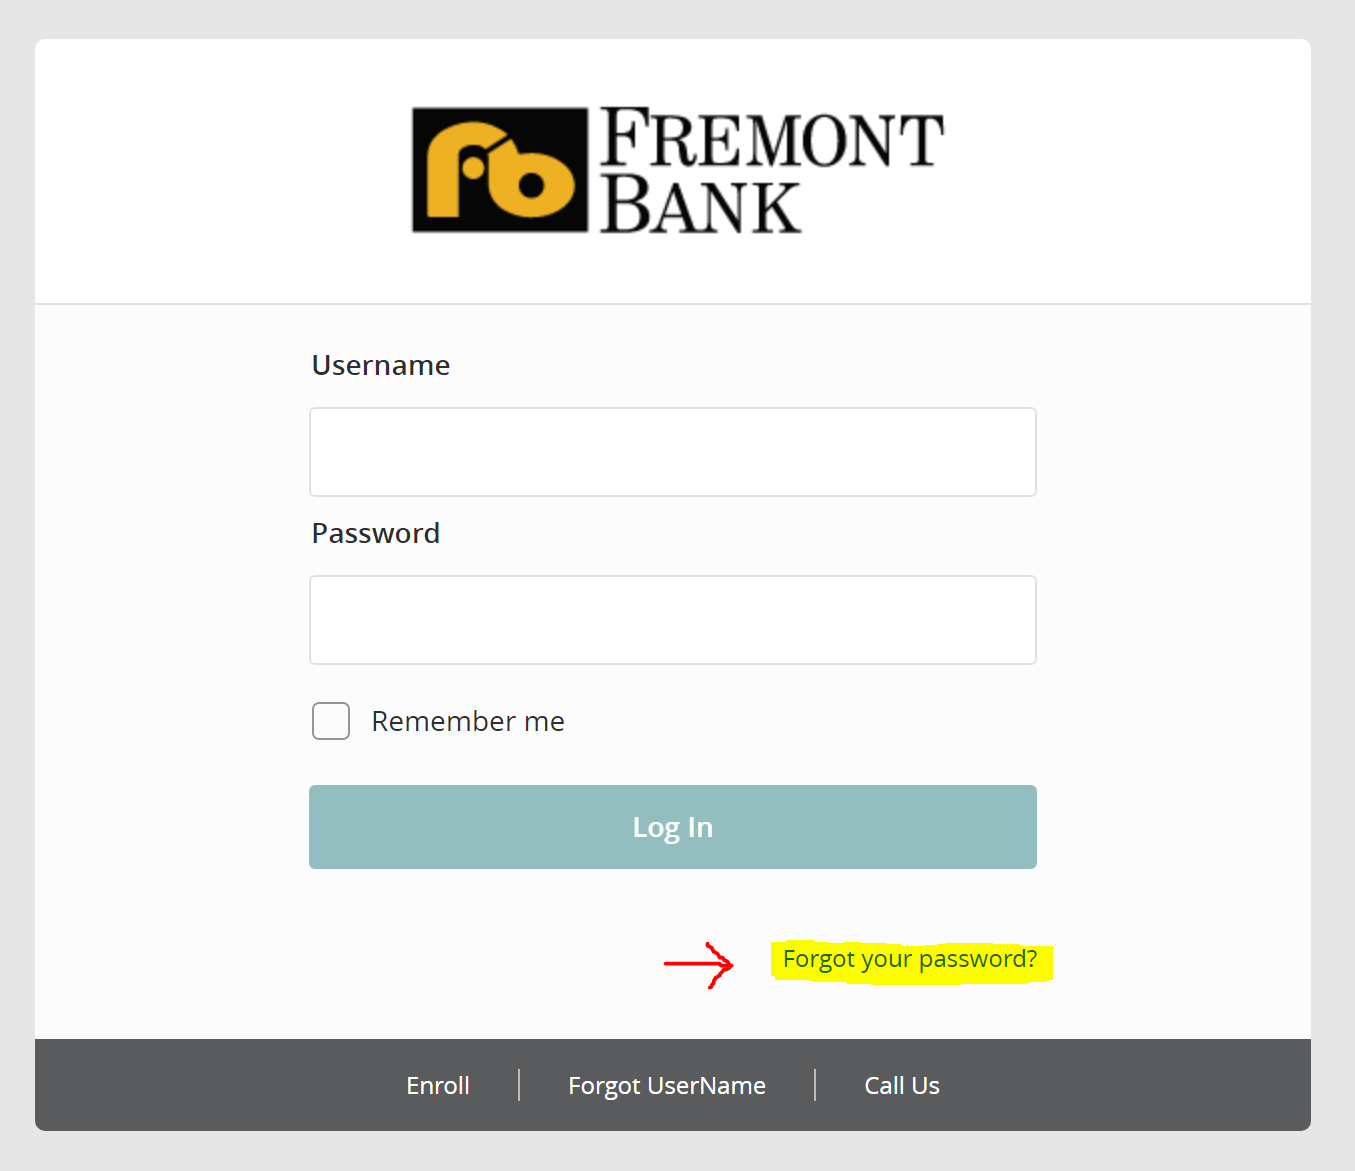Focus the Password input field
1355x1171 pixels.
673,620
